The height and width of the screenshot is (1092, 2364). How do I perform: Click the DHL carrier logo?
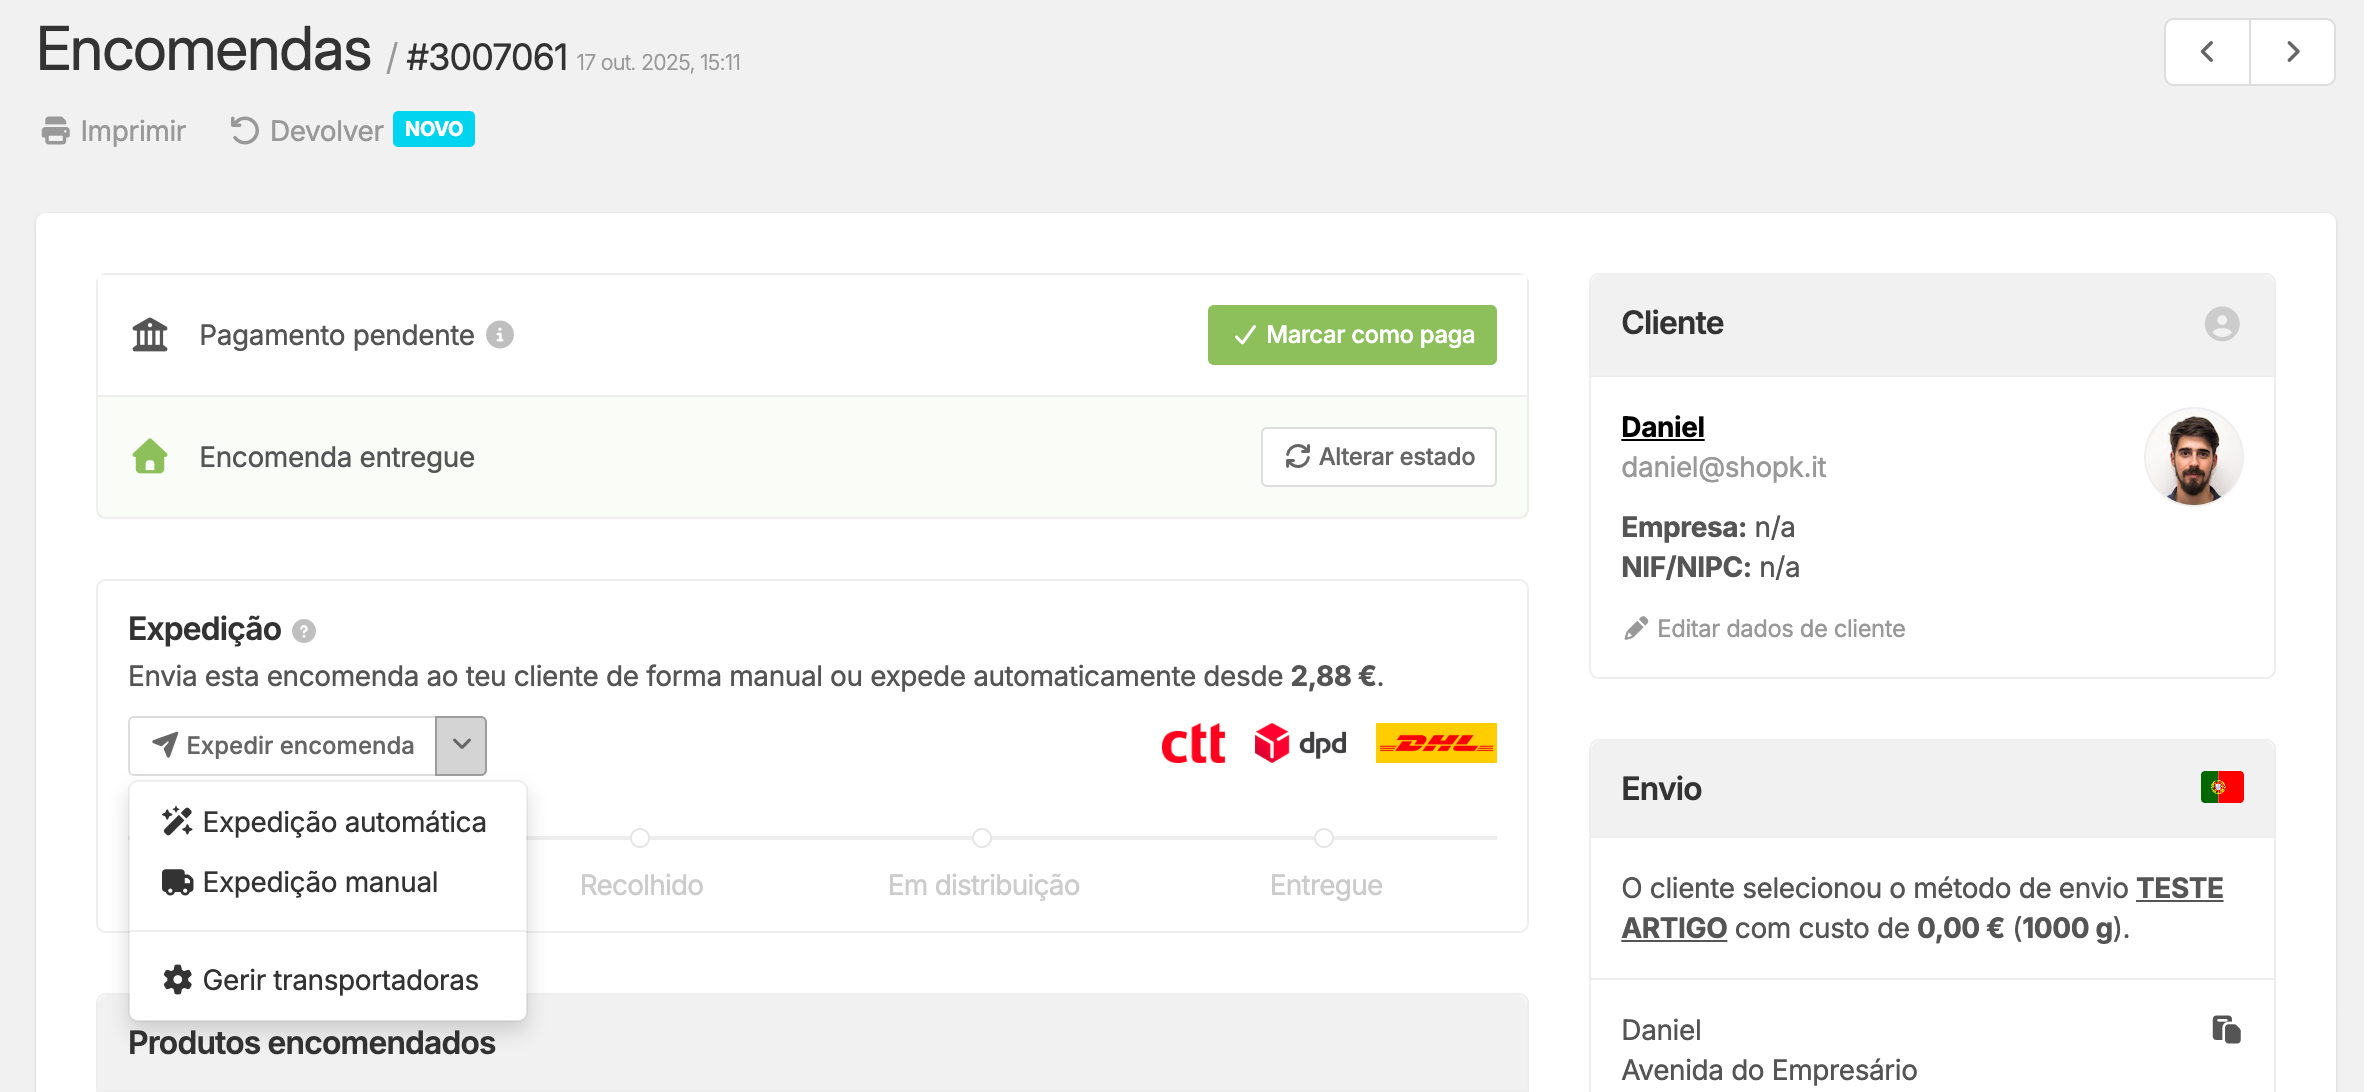[x=1435, y=743]
